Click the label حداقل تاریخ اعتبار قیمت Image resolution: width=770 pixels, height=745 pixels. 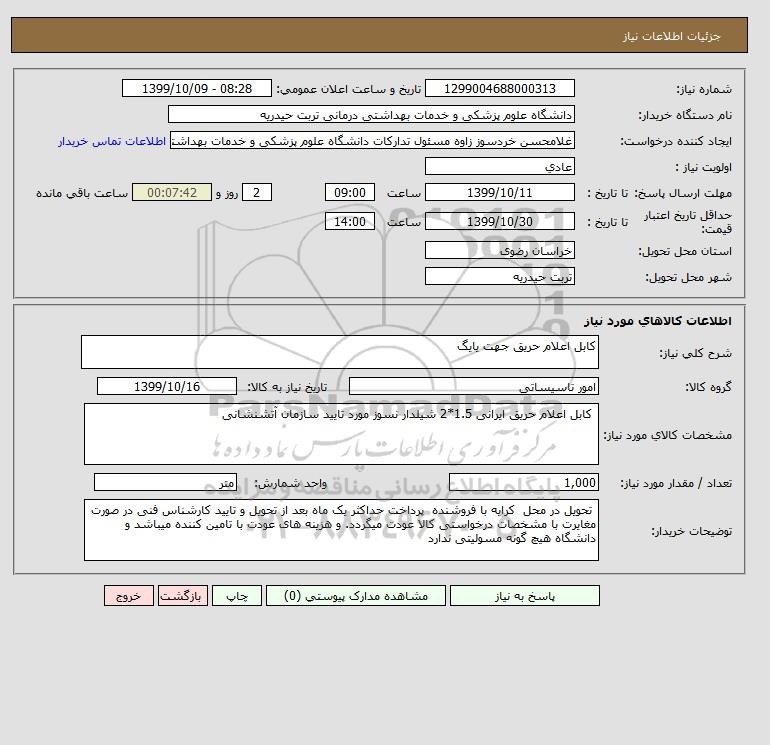(688, 222)
